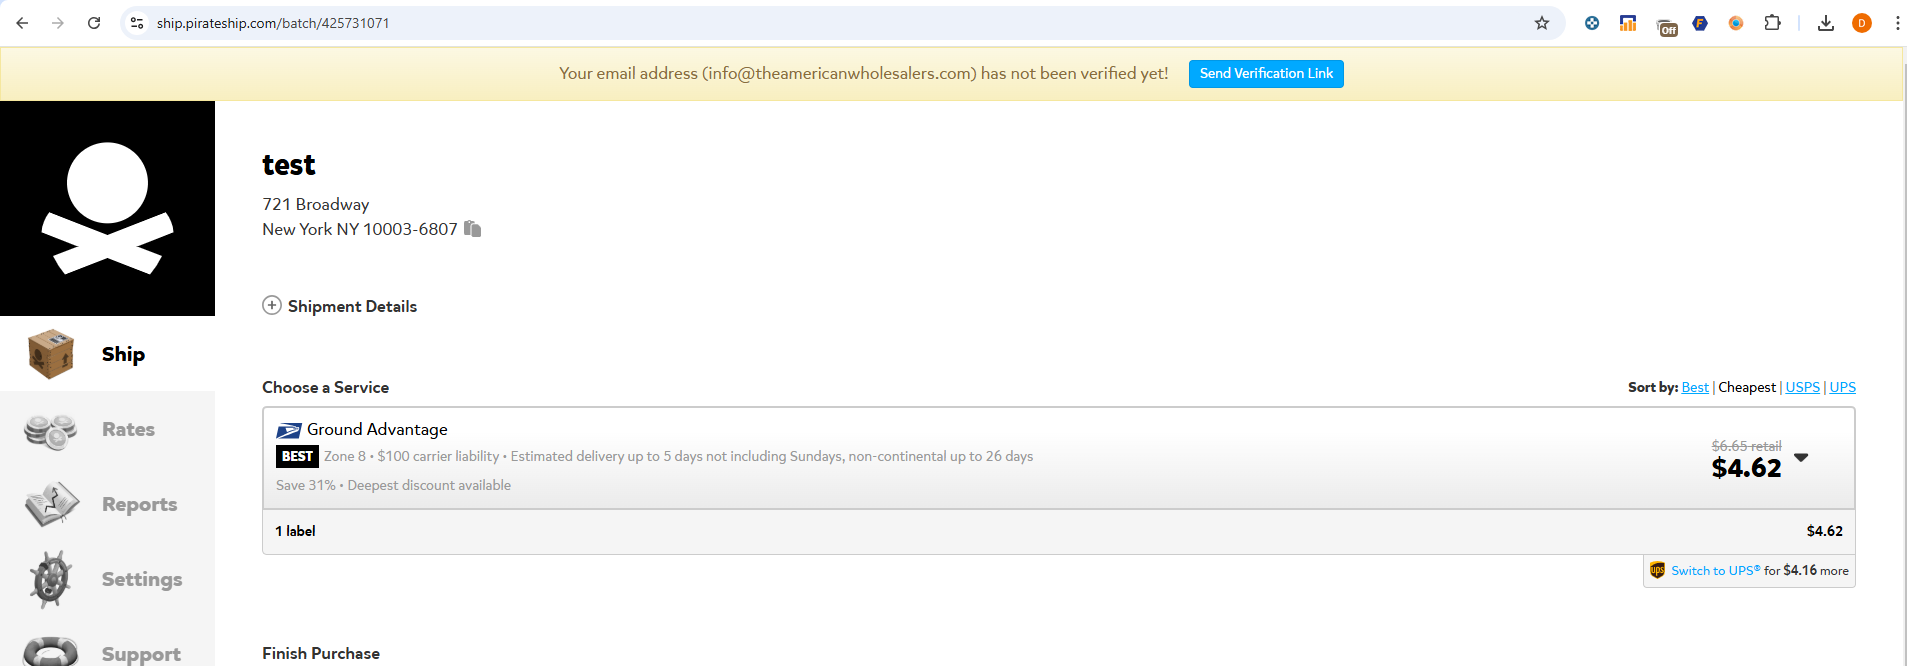Open the dark blue F extension
The image size is (1907, 666).
[x=1700, y=23]
